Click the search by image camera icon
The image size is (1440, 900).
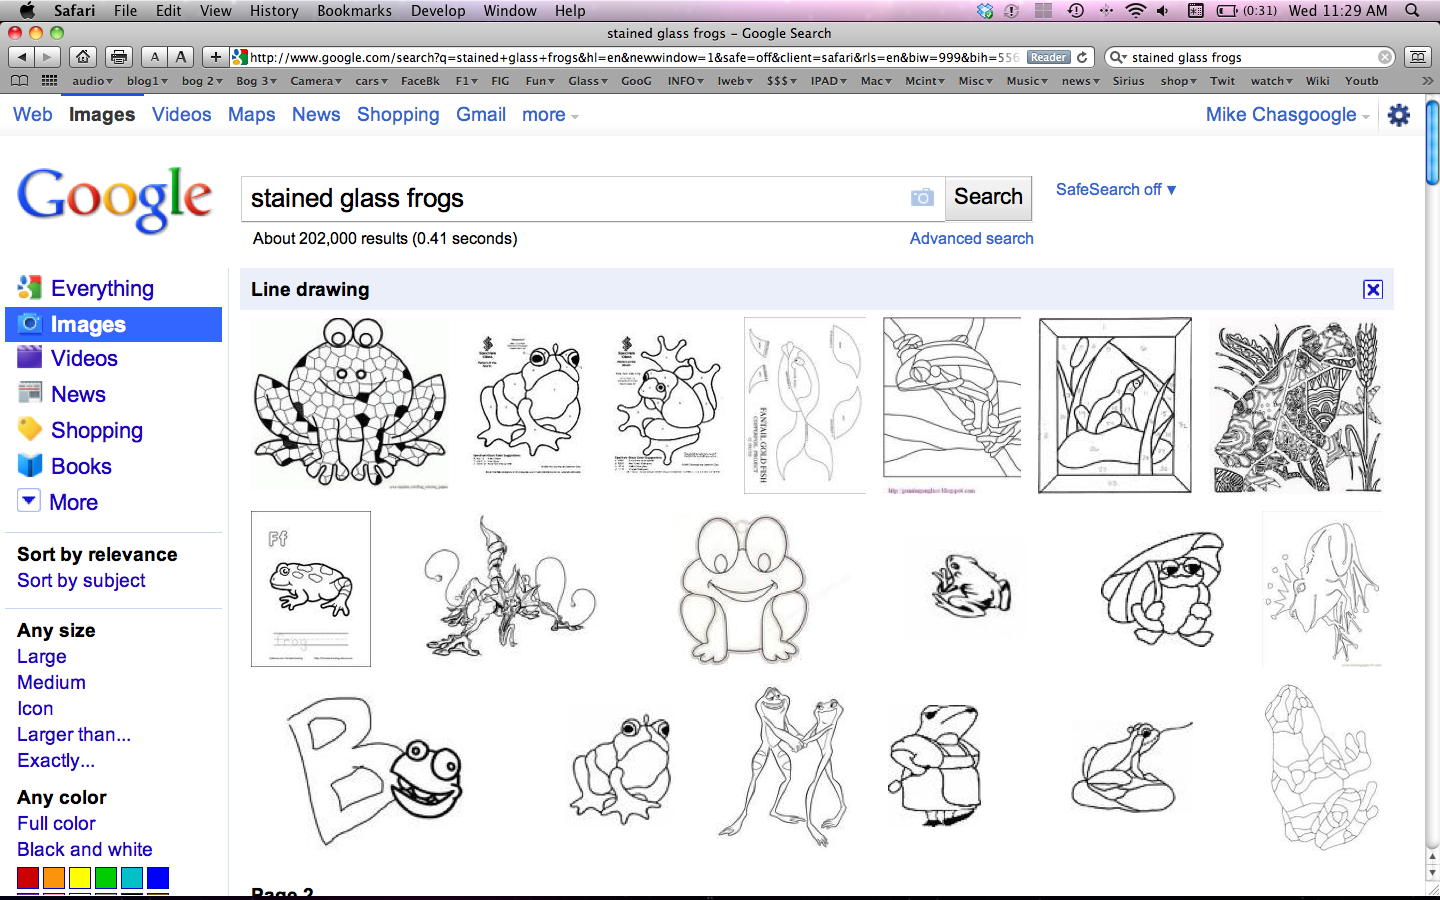pyautogui.click(x=922, y=198)
